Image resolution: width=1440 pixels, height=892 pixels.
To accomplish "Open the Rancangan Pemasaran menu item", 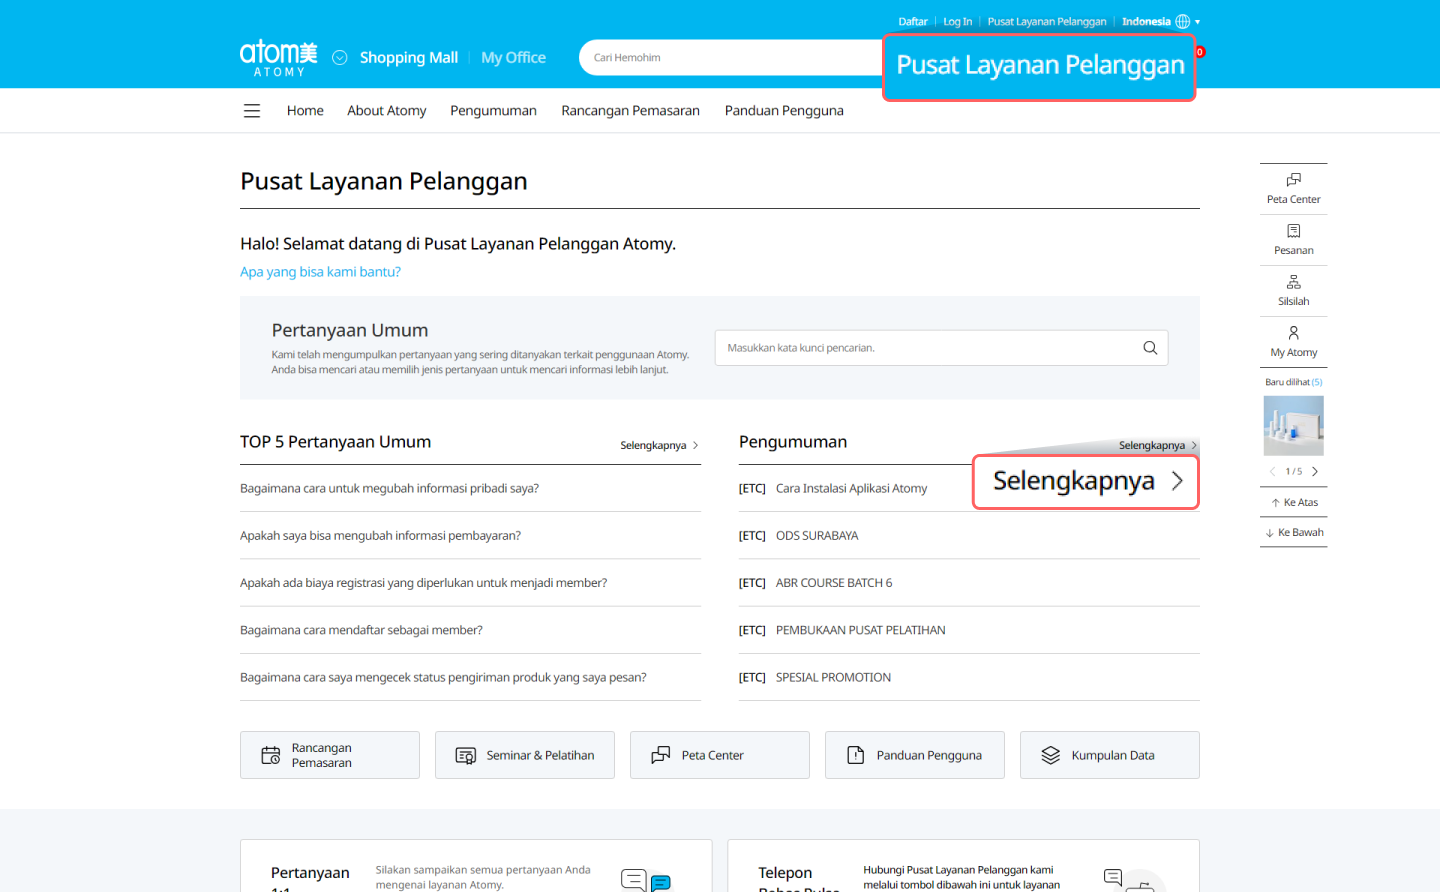I will pyautogui.click(x=630, y=111).
